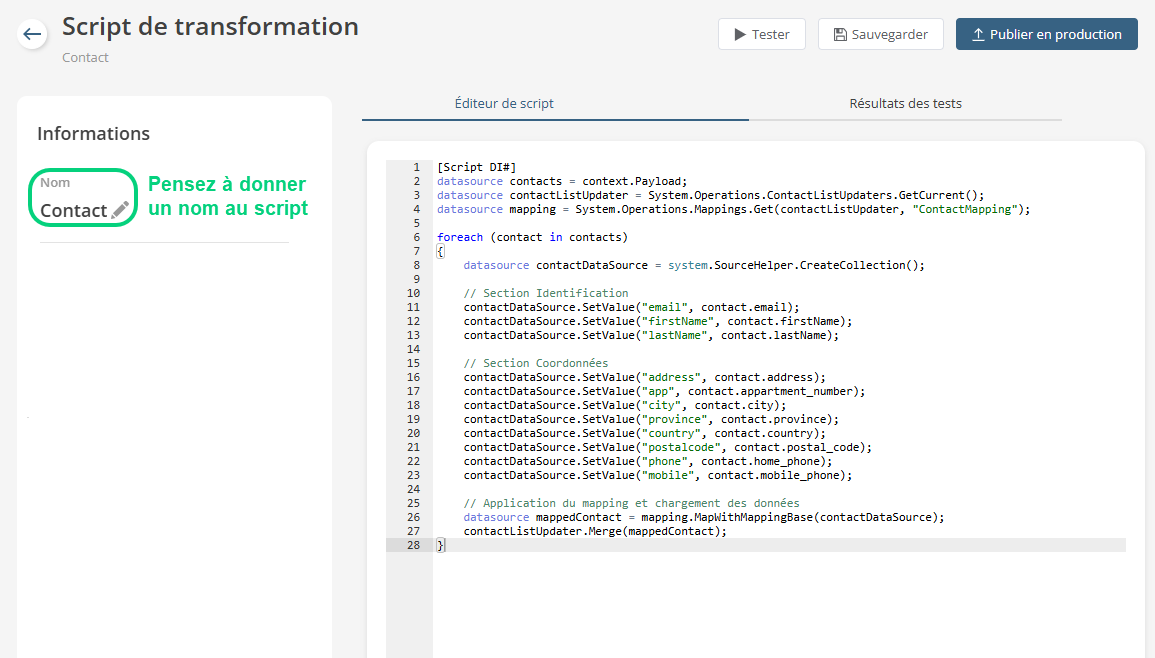This screenshot has width=1155, height=658.
Task: Click the SetValue "postalcode" line
Action: [x=667, y=447]
